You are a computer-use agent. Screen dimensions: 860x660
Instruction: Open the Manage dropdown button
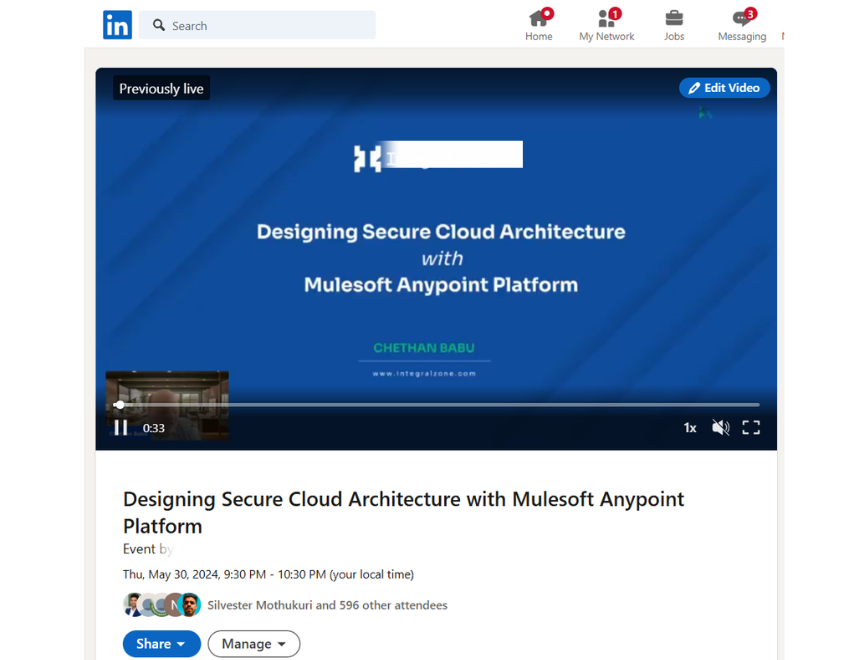[254, 644]
